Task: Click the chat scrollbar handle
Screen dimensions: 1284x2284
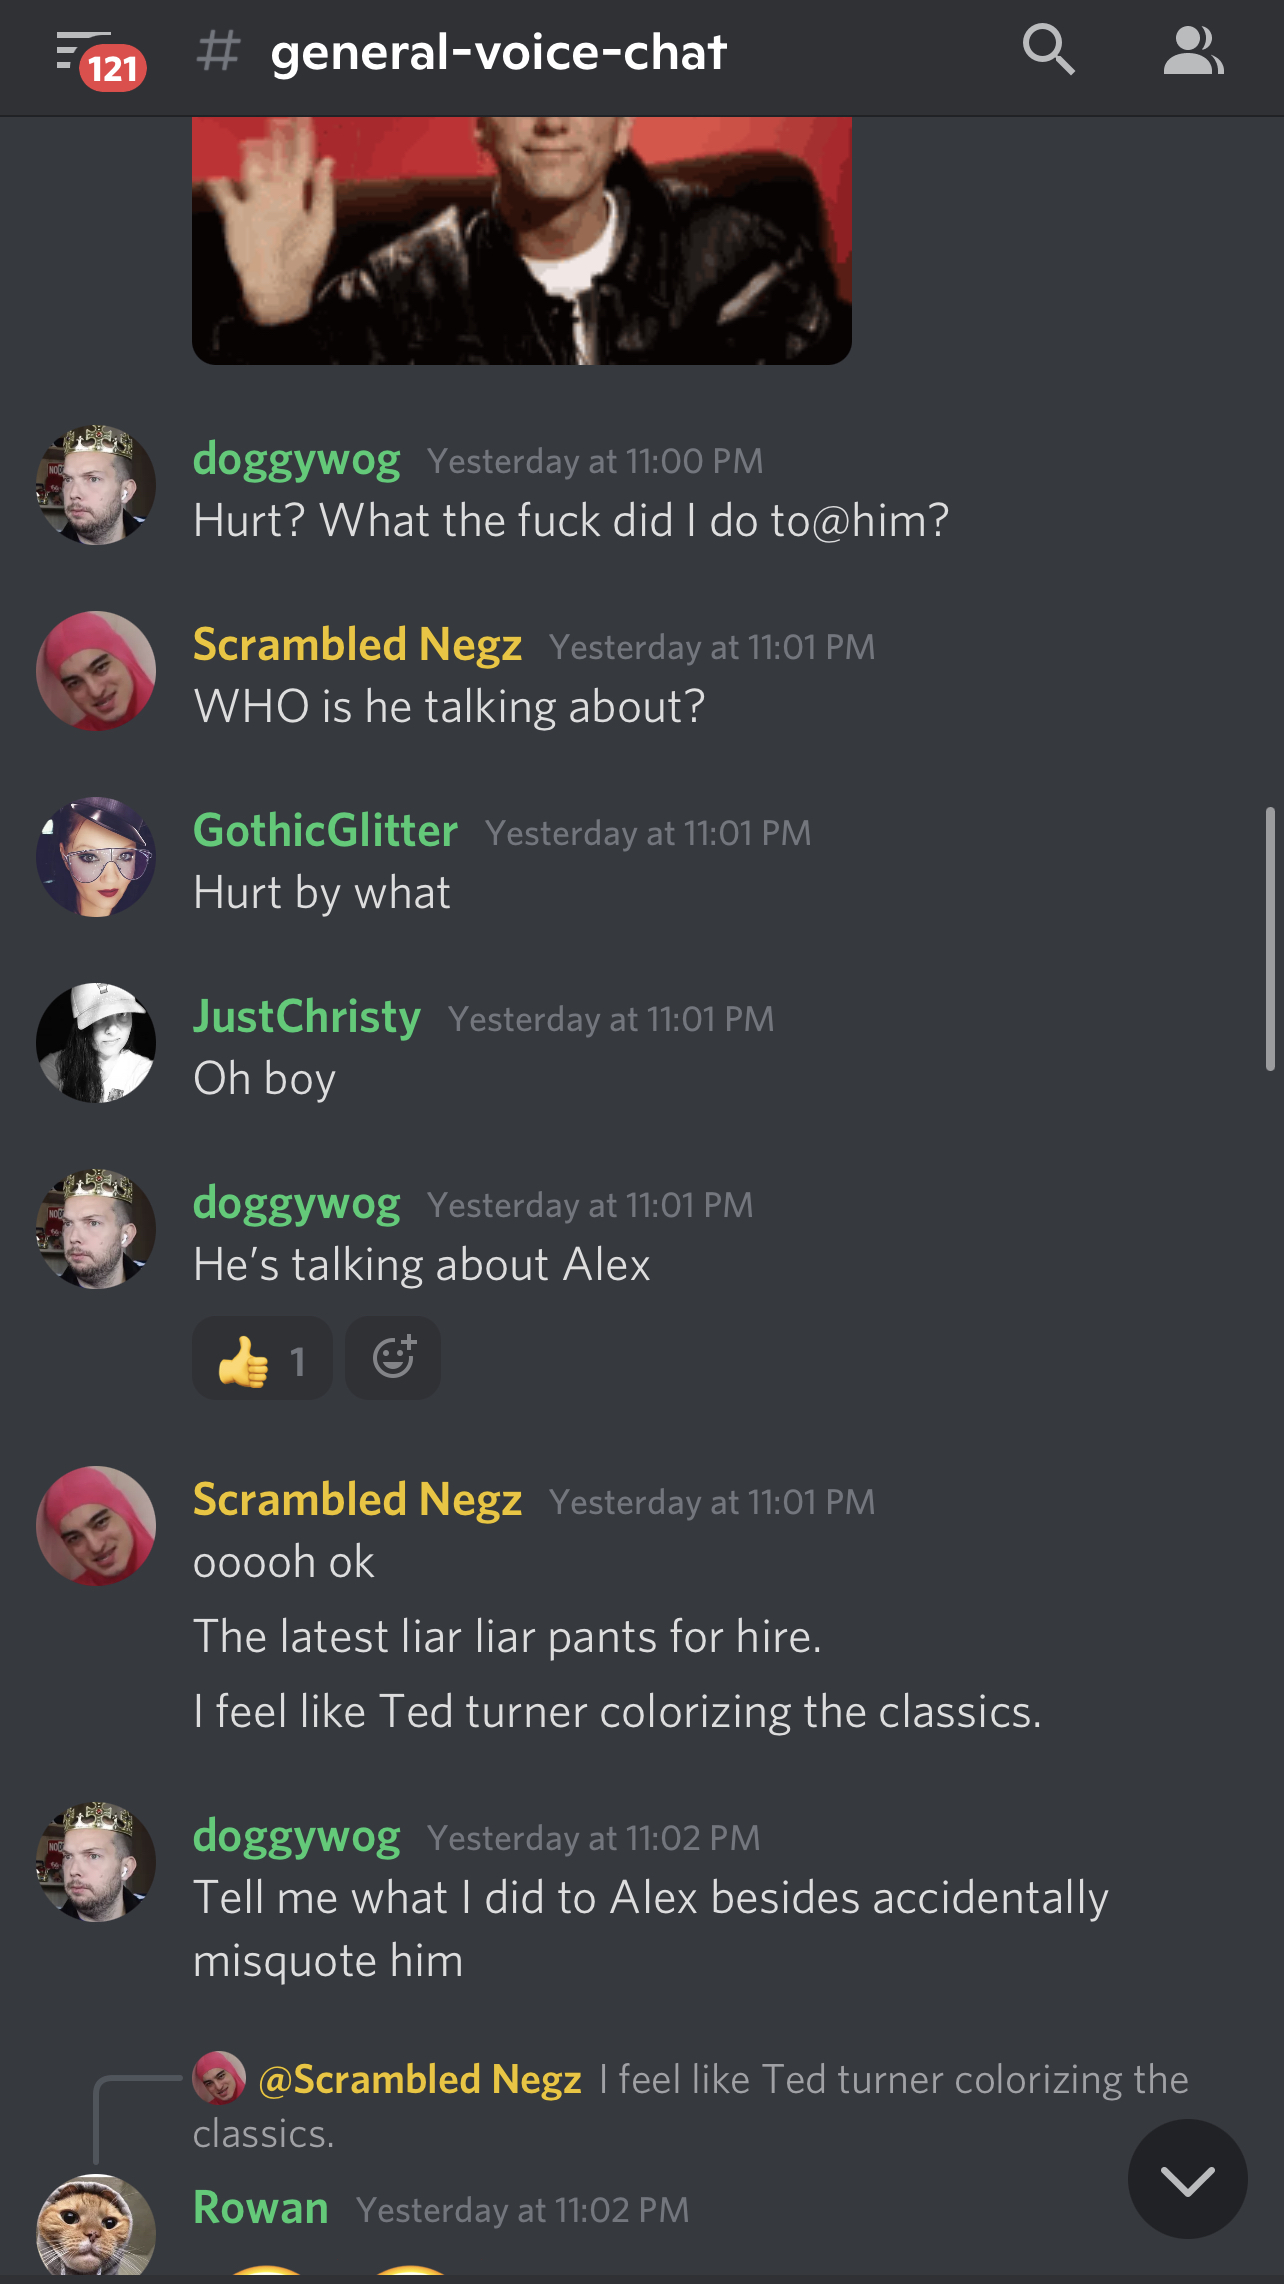Action: click(1270, 938)
